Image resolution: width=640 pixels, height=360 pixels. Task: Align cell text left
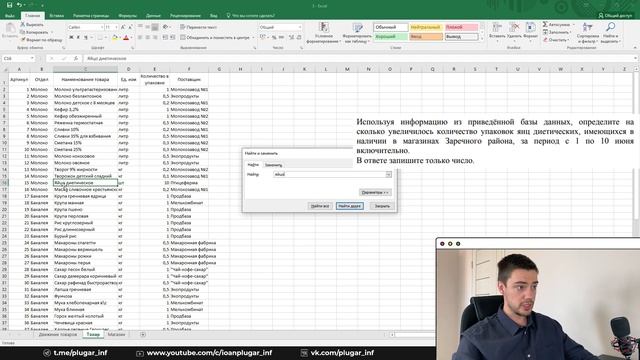tap(140, 38)
